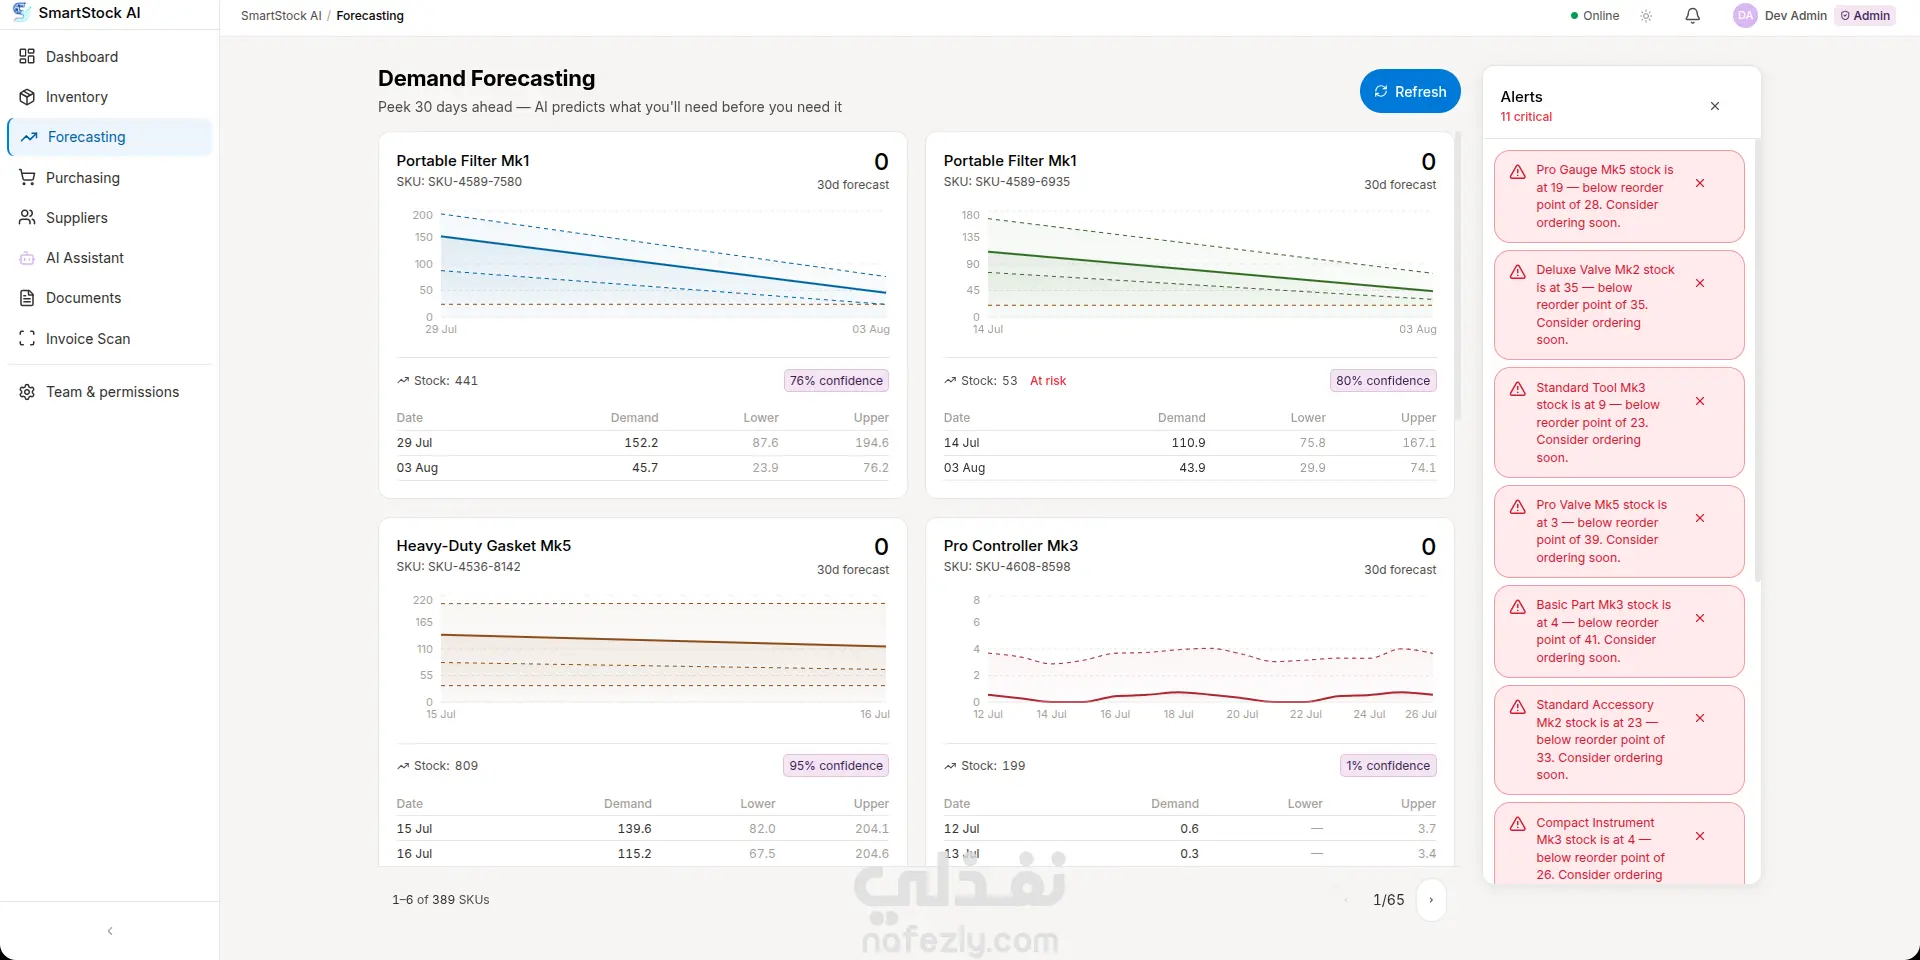Collapse the sidebar with the bottom chevron
Image resolution: width=1920 pixels, height=960 pixels.
point(110,931)
